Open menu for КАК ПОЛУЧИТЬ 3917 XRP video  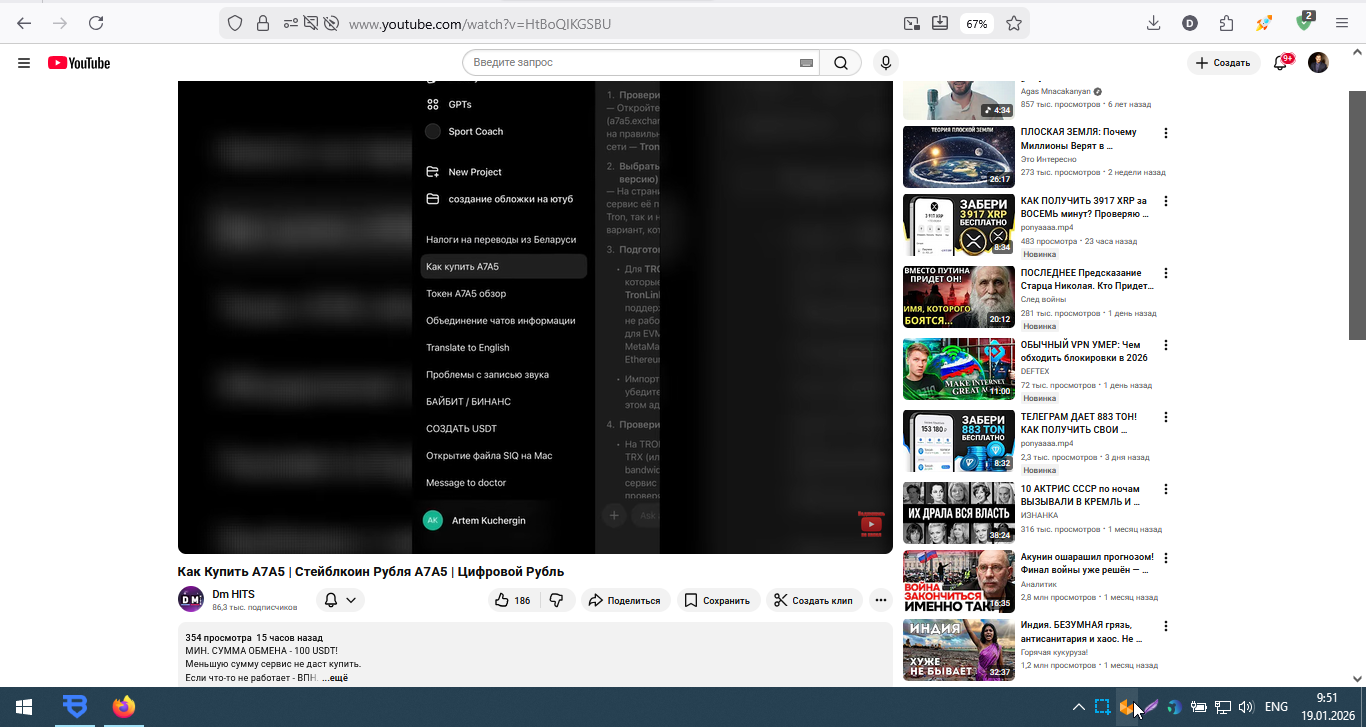pos(1166,202)
